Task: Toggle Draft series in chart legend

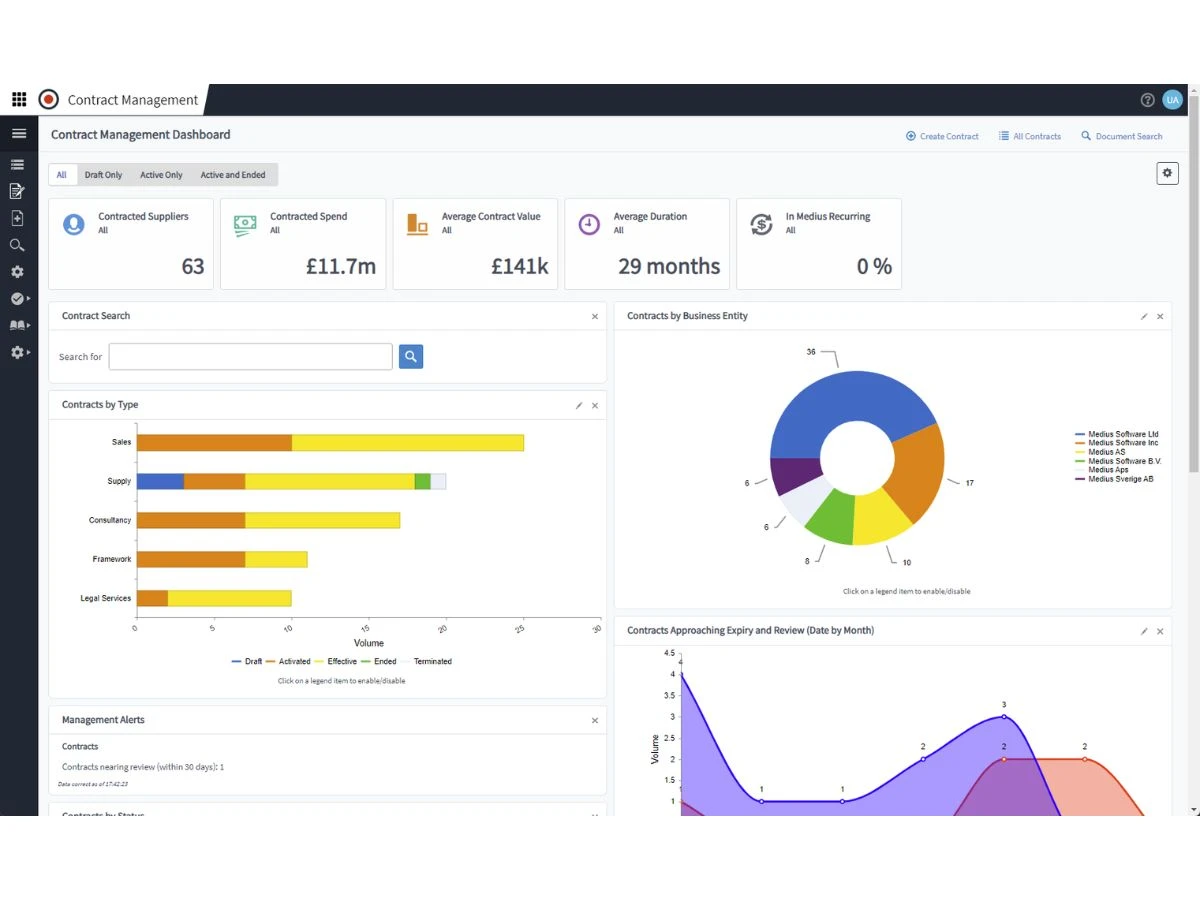Action: [247, 661]
